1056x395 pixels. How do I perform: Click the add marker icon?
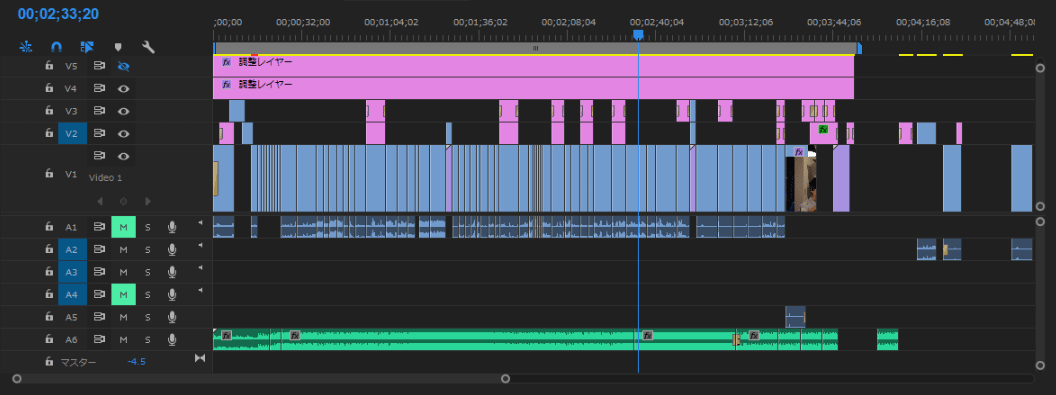[x=118, y=47]
